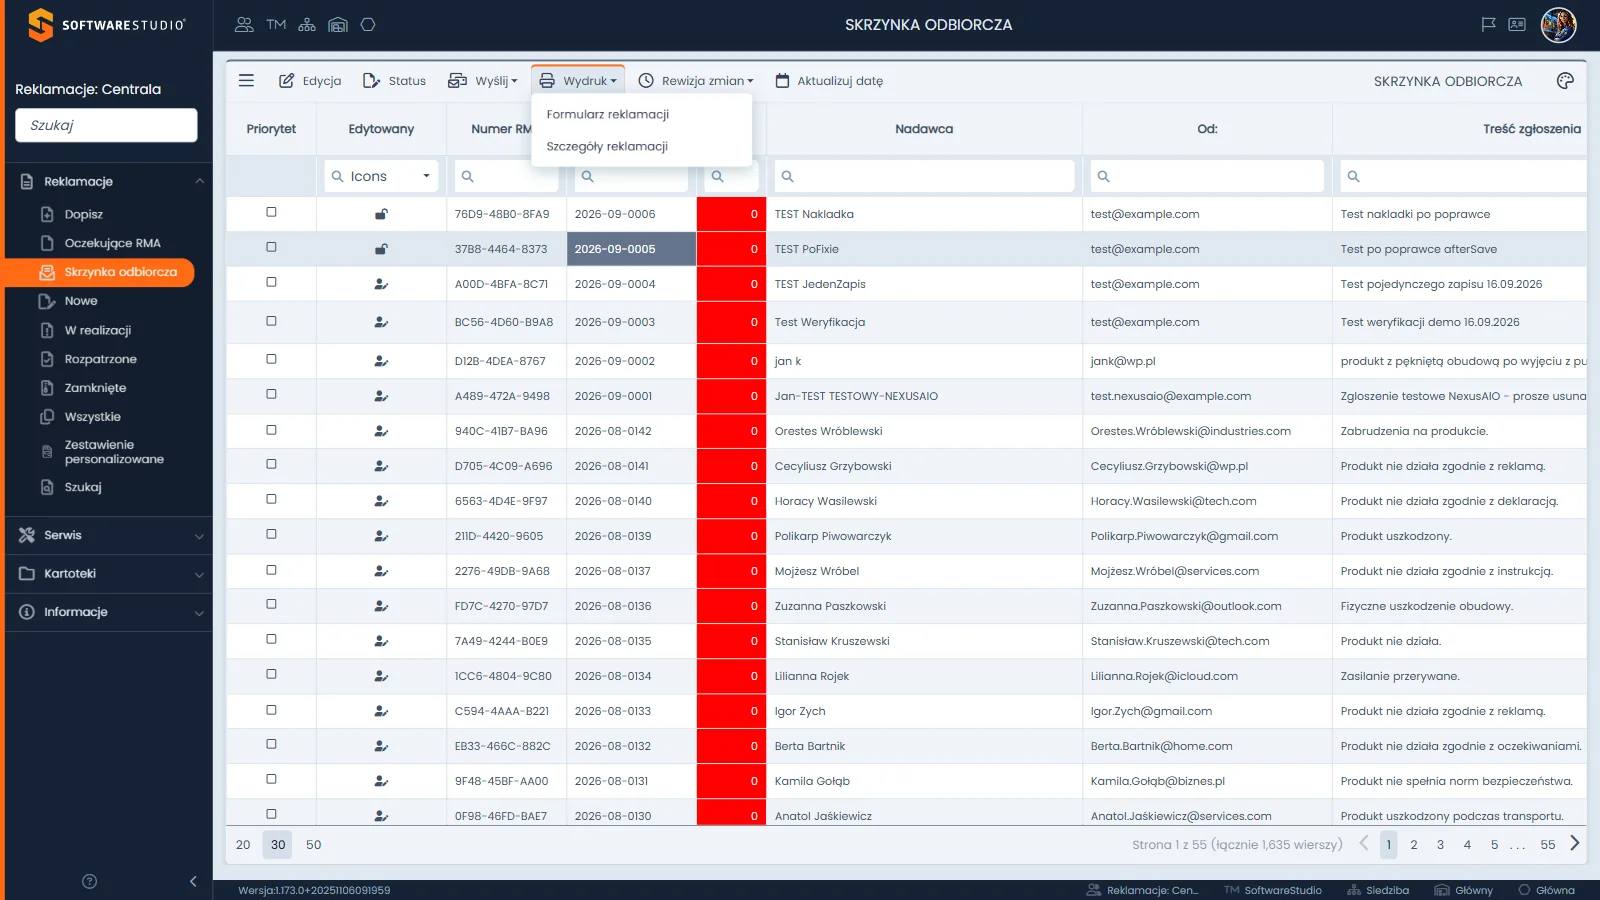This screenshot has width=1600, height=900.
Task: Click the Status toolbar button
Action: (394, 81)
